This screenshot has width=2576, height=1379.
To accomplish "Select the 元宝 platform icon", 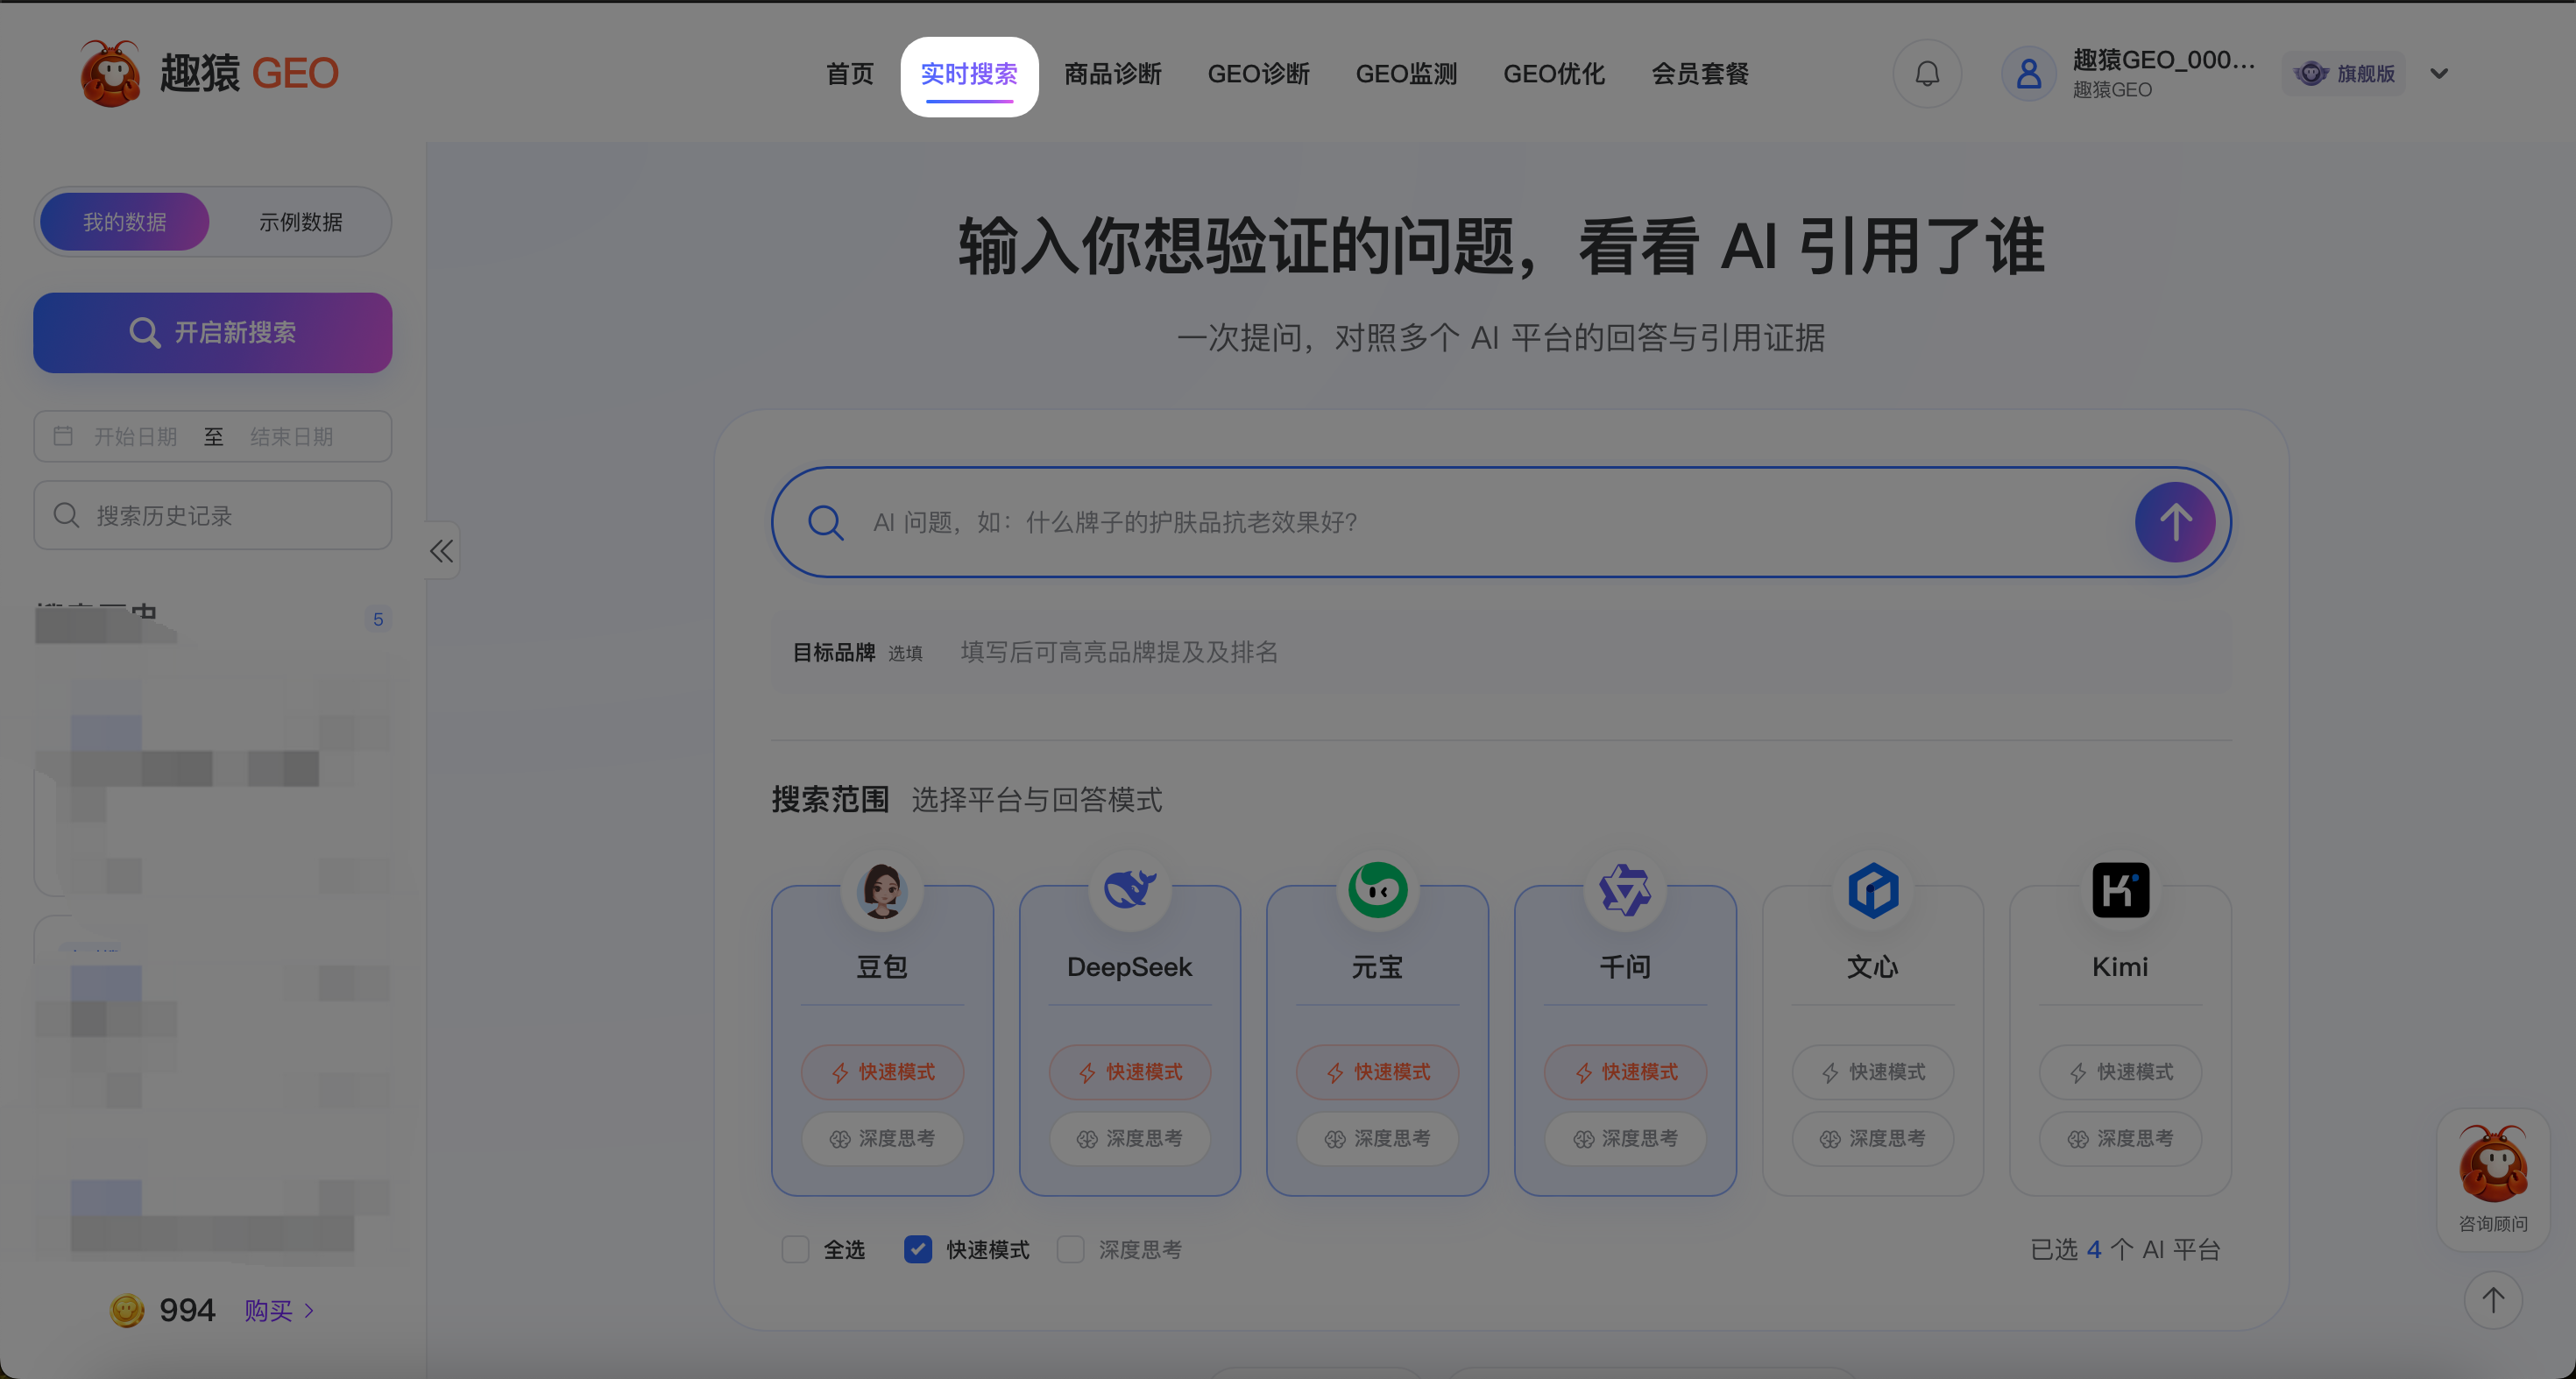I will [1377, 890].
